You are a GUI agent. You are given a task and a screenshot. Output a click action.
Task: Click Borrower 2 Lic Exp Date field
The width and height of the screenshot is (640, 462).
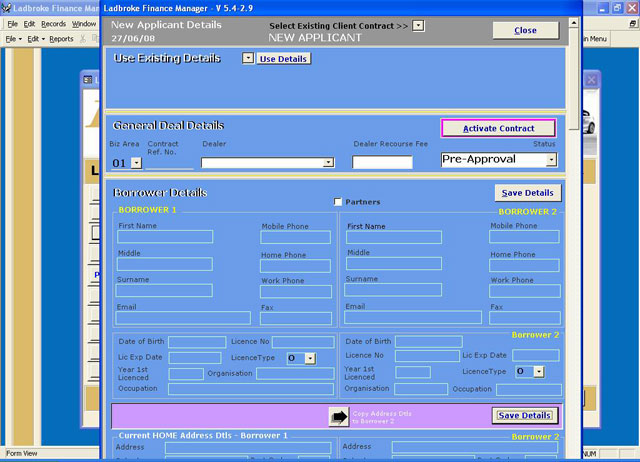[536, 355]
